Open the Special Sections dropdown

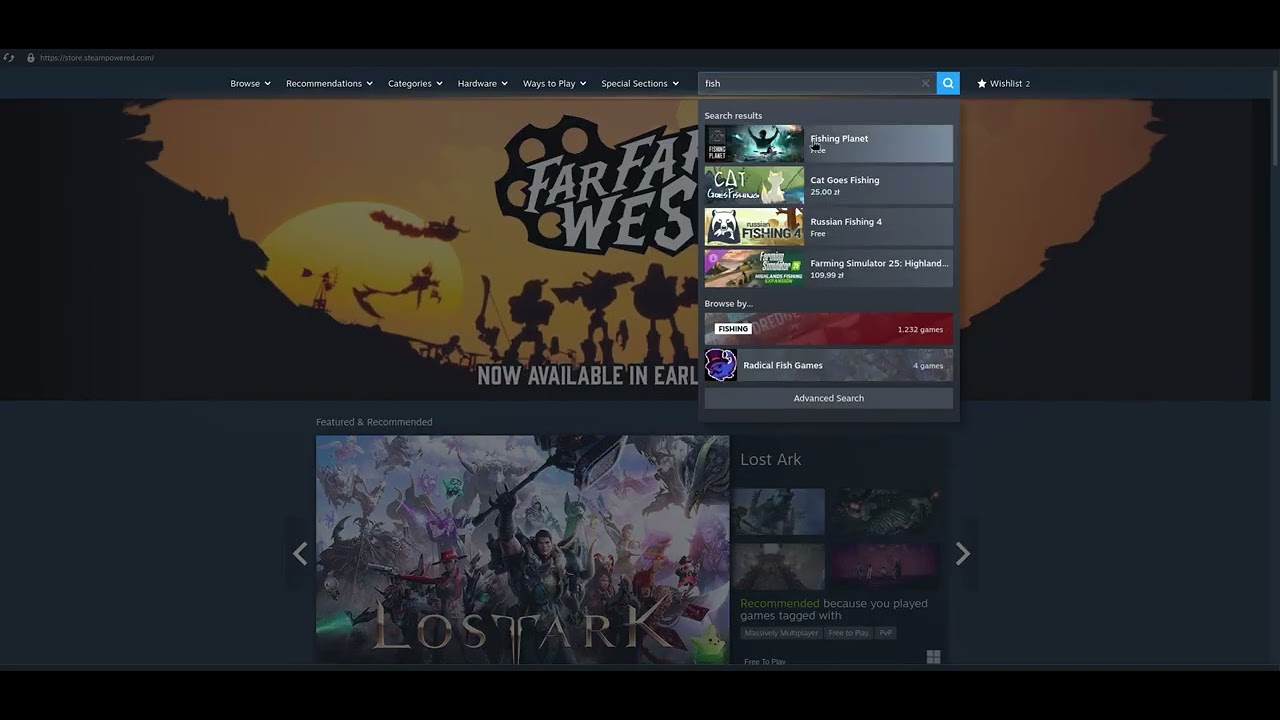(x=640, y=83)
